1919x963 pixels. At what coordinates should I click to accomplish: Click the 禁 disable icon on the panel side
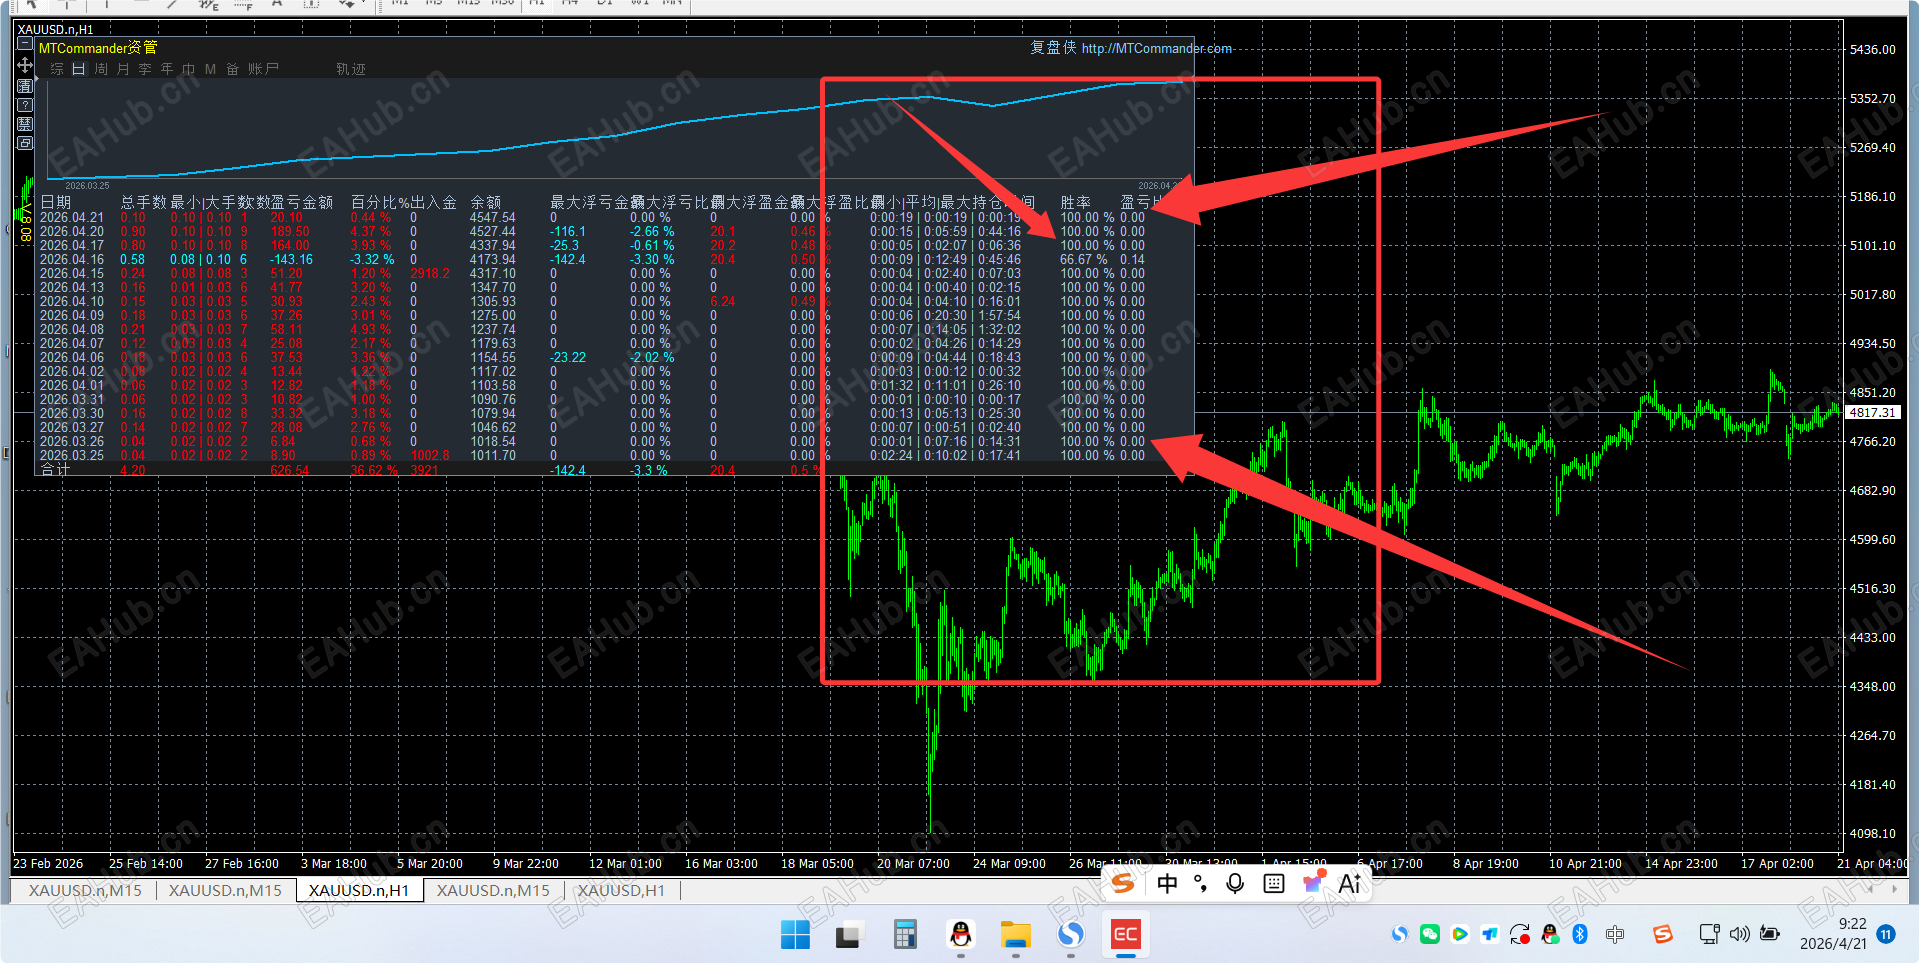25,124
